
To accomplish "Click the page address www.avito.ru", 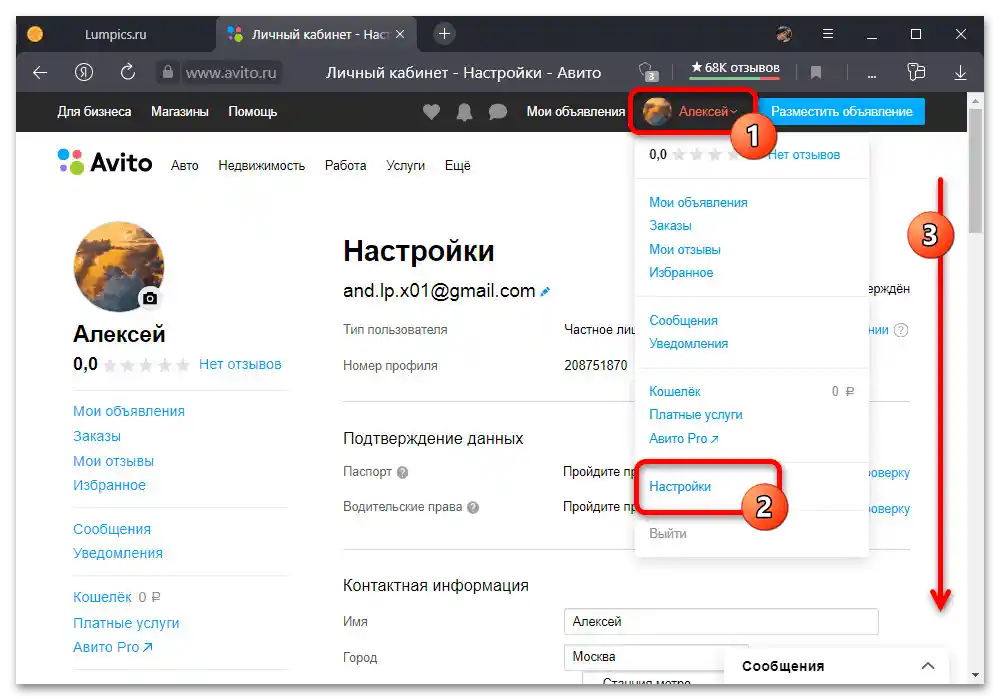I will 231,73.
